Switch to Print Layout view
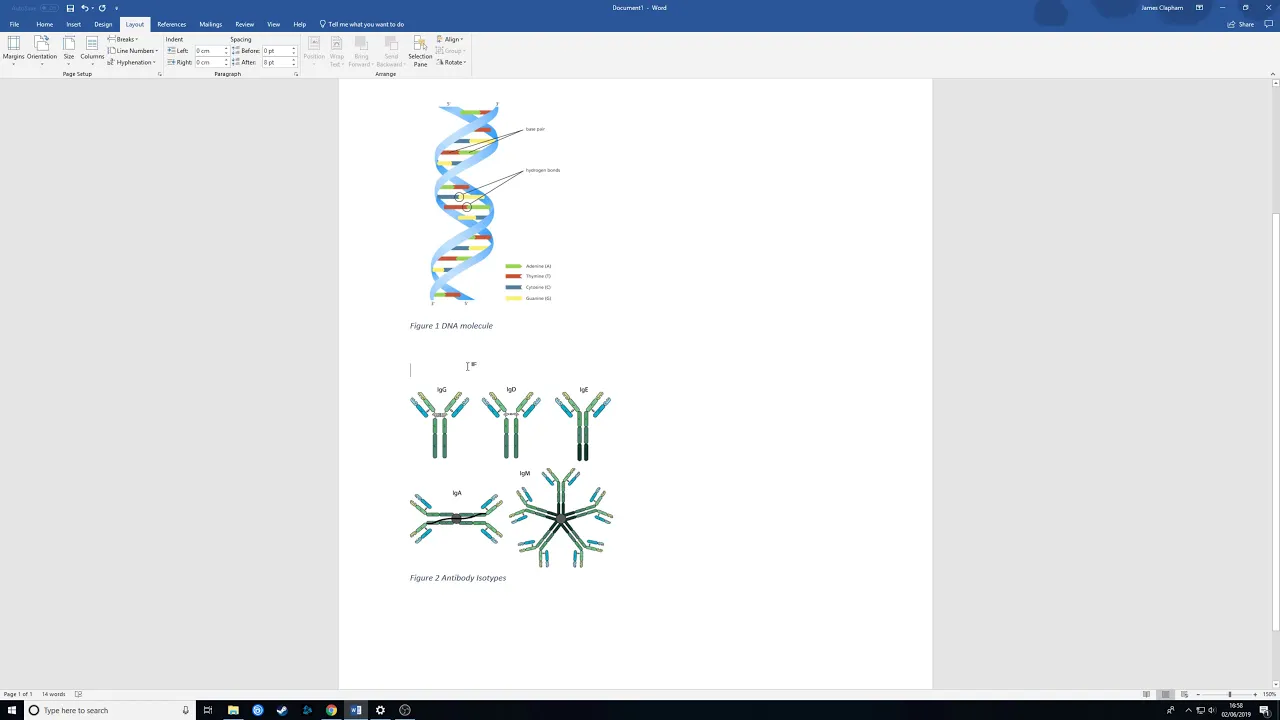The height and width of the screenshot is (720, 1280). pos(1165,694)
